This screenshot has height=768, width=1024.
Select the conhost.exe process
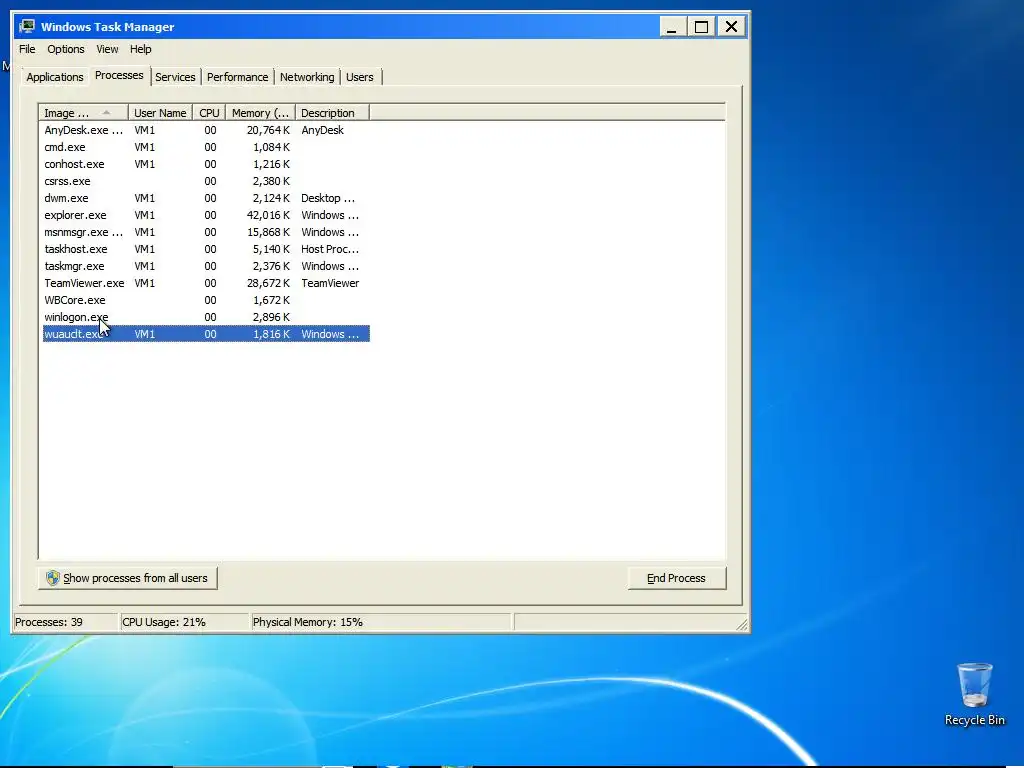(x=206, y=164)
